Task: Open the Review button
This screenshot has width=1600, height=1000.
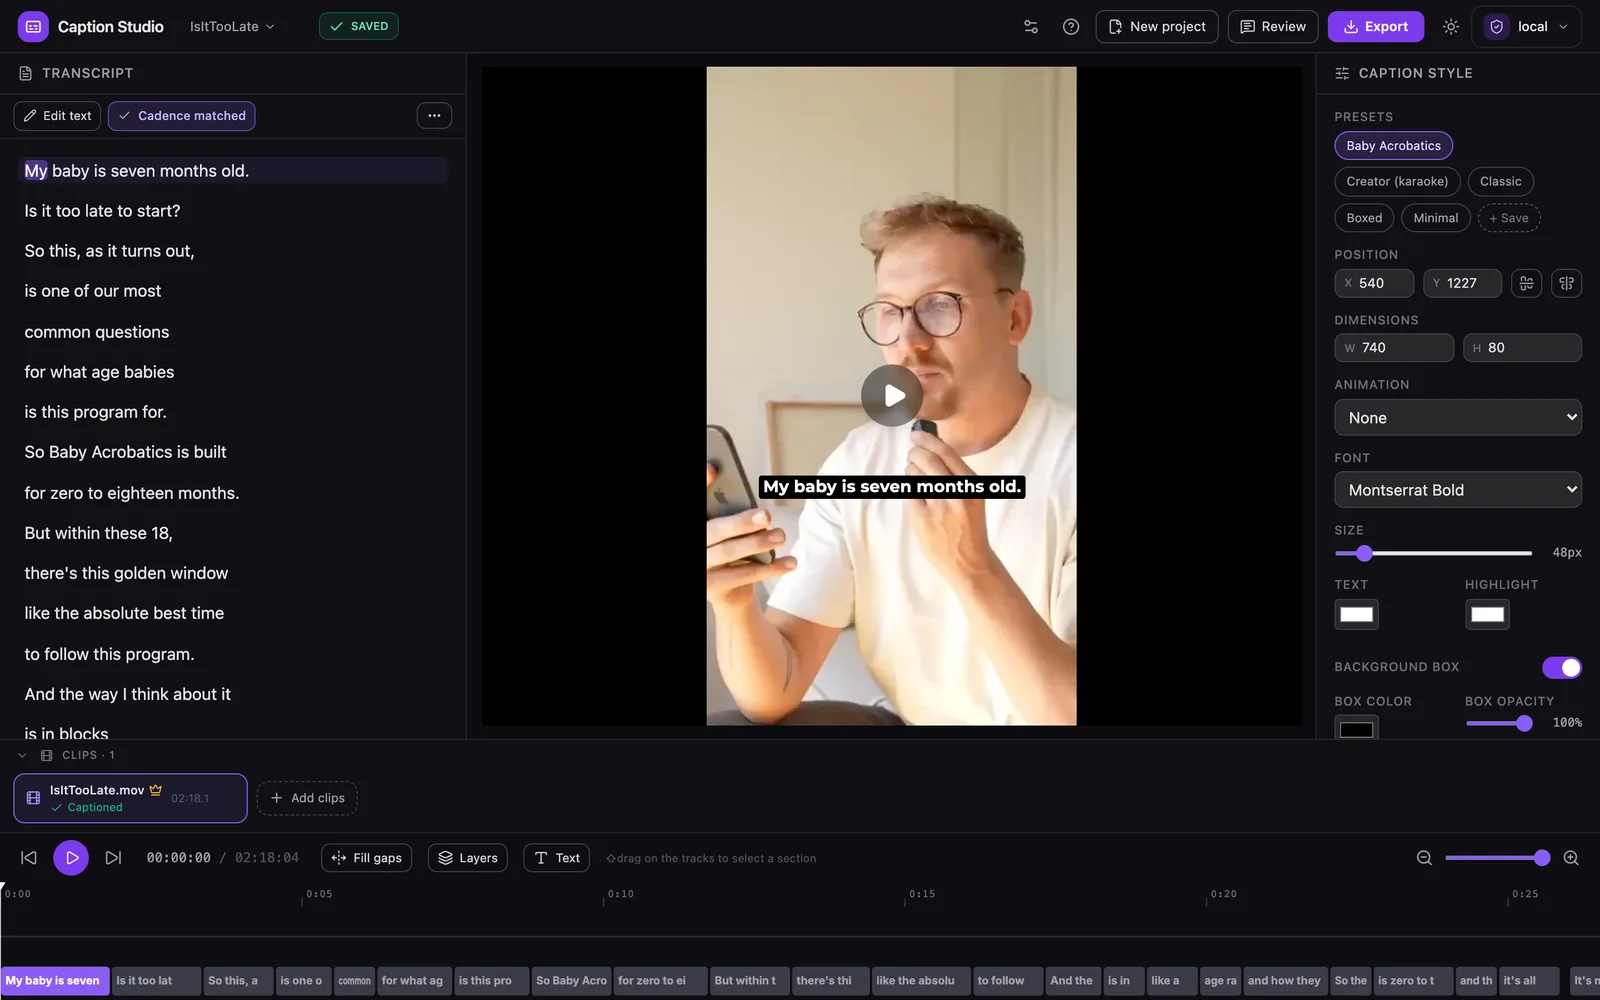Action: click(1273, 27)
